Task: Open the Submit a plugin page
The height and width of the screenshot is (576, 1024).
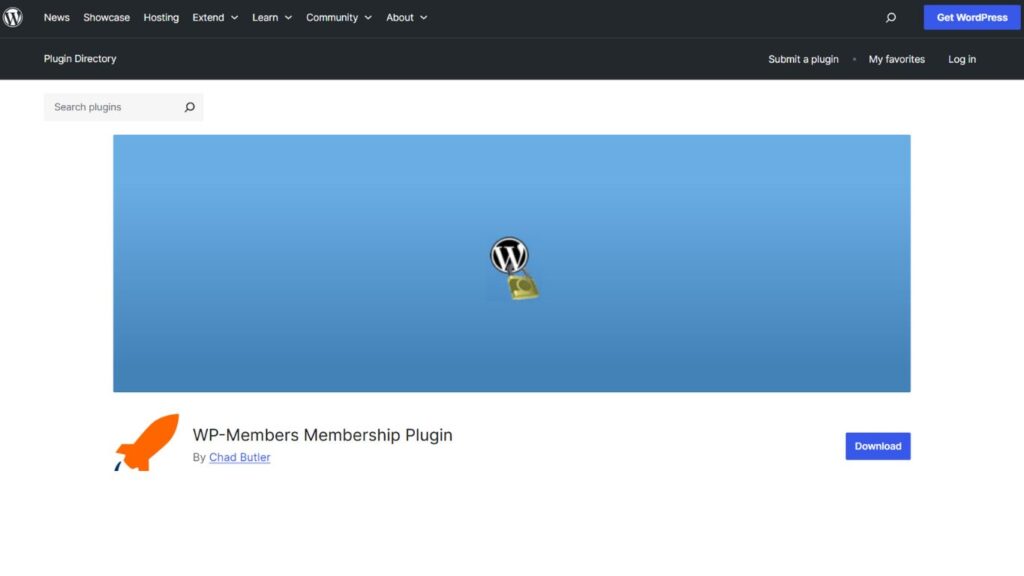Action: click(x=803, y=59)
